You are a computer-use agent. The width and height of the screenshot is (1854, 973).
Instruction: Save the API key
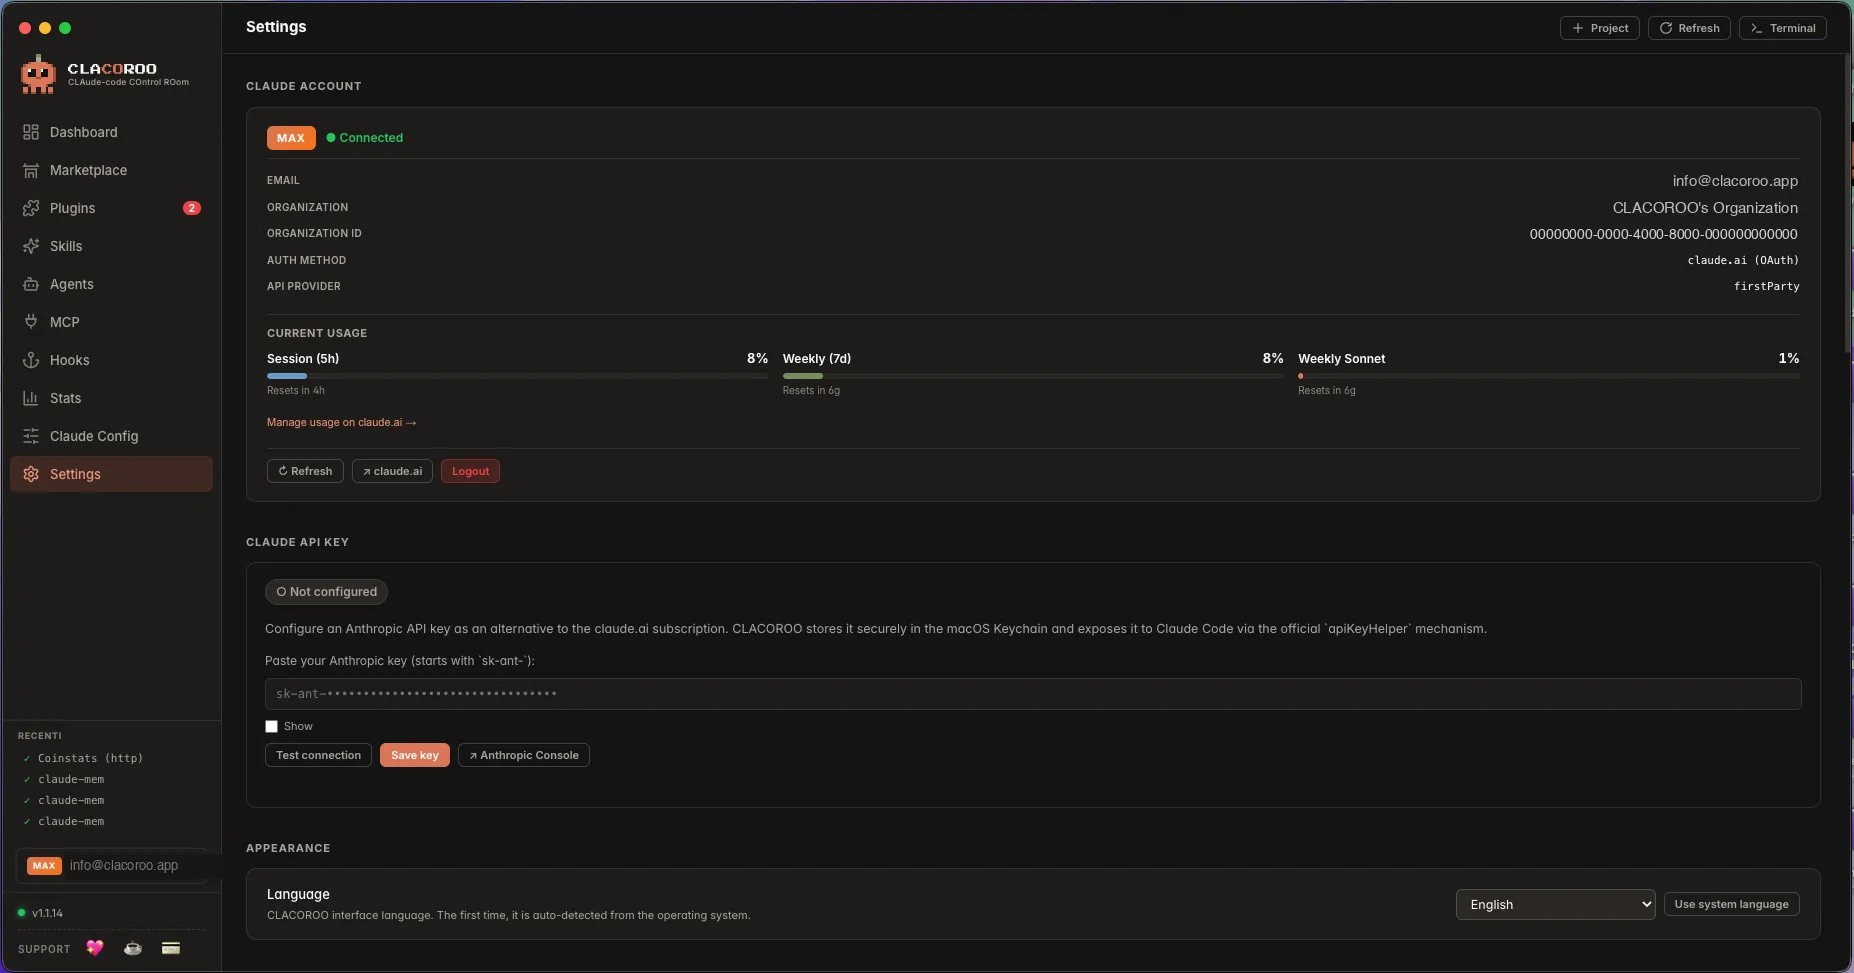pyautogui.click(x=415, y=755)
